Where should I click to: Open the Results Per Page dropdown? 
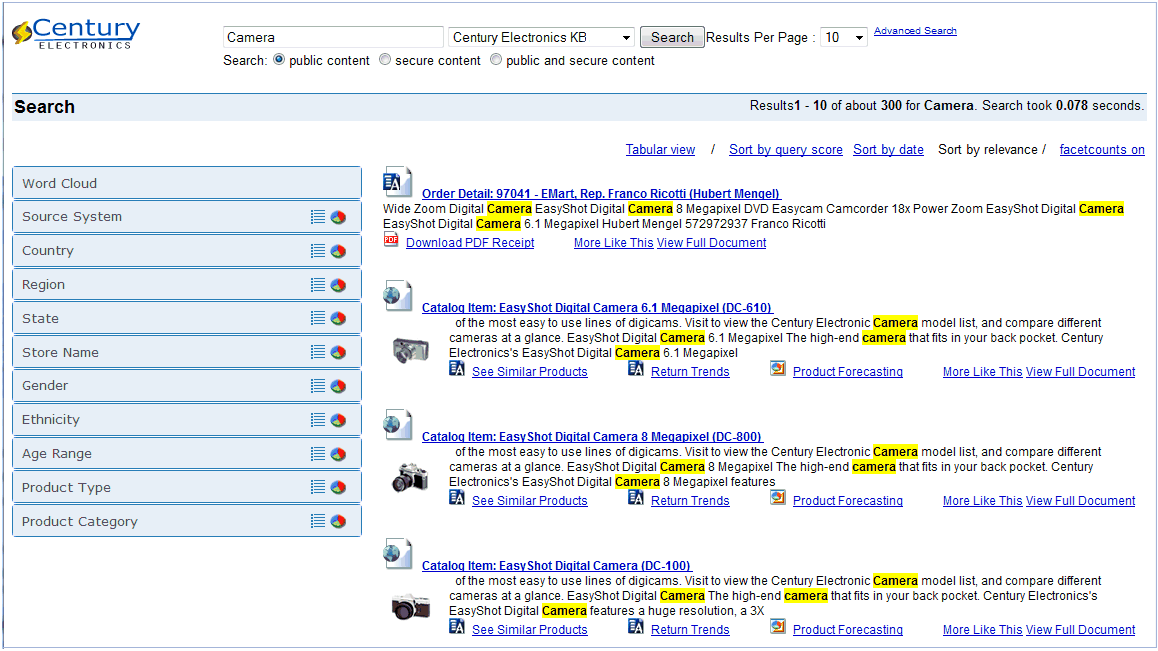(843, 37)
